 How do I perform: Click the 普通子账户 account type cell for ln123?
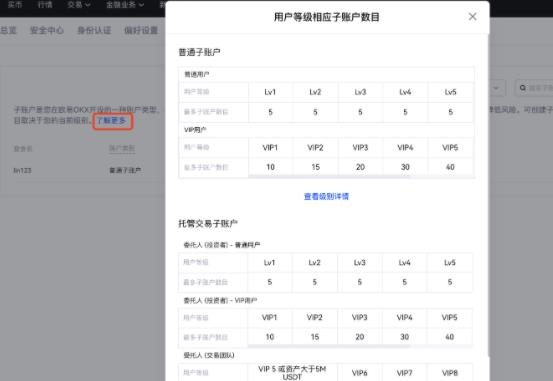point(125,171)
